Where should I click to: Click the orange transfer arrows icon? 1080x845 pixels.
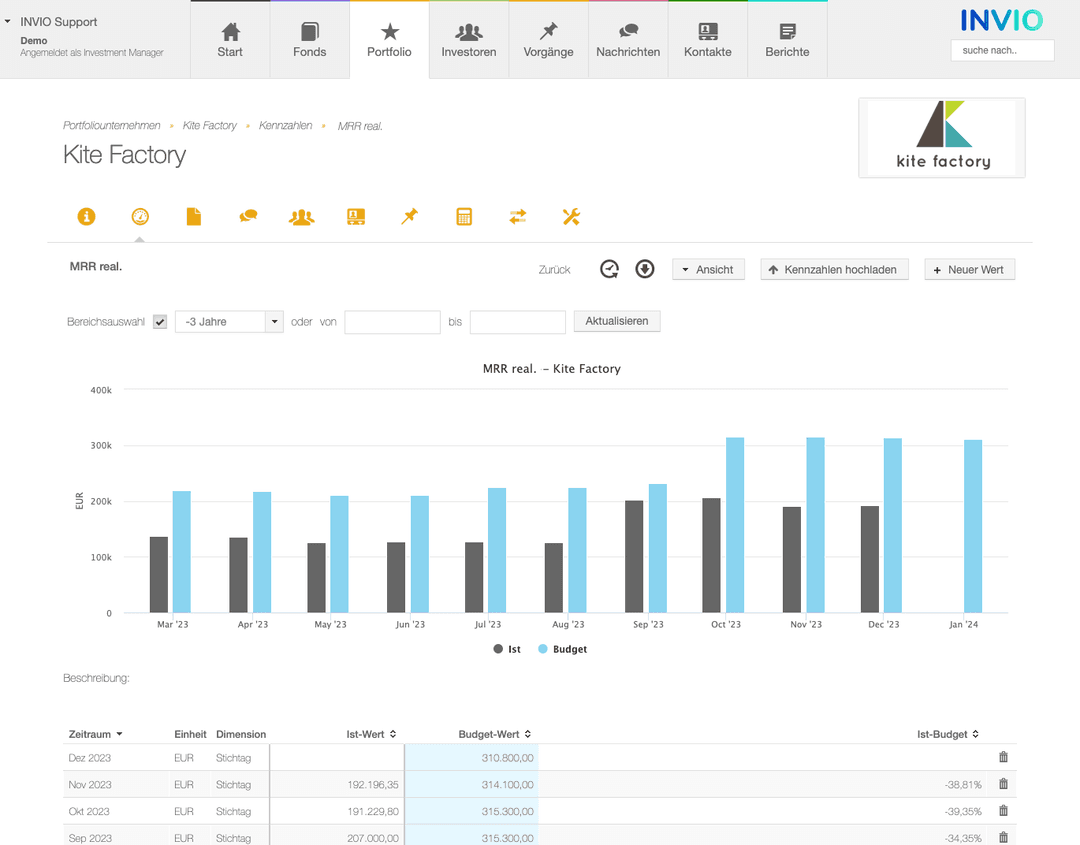coord(517,217)
